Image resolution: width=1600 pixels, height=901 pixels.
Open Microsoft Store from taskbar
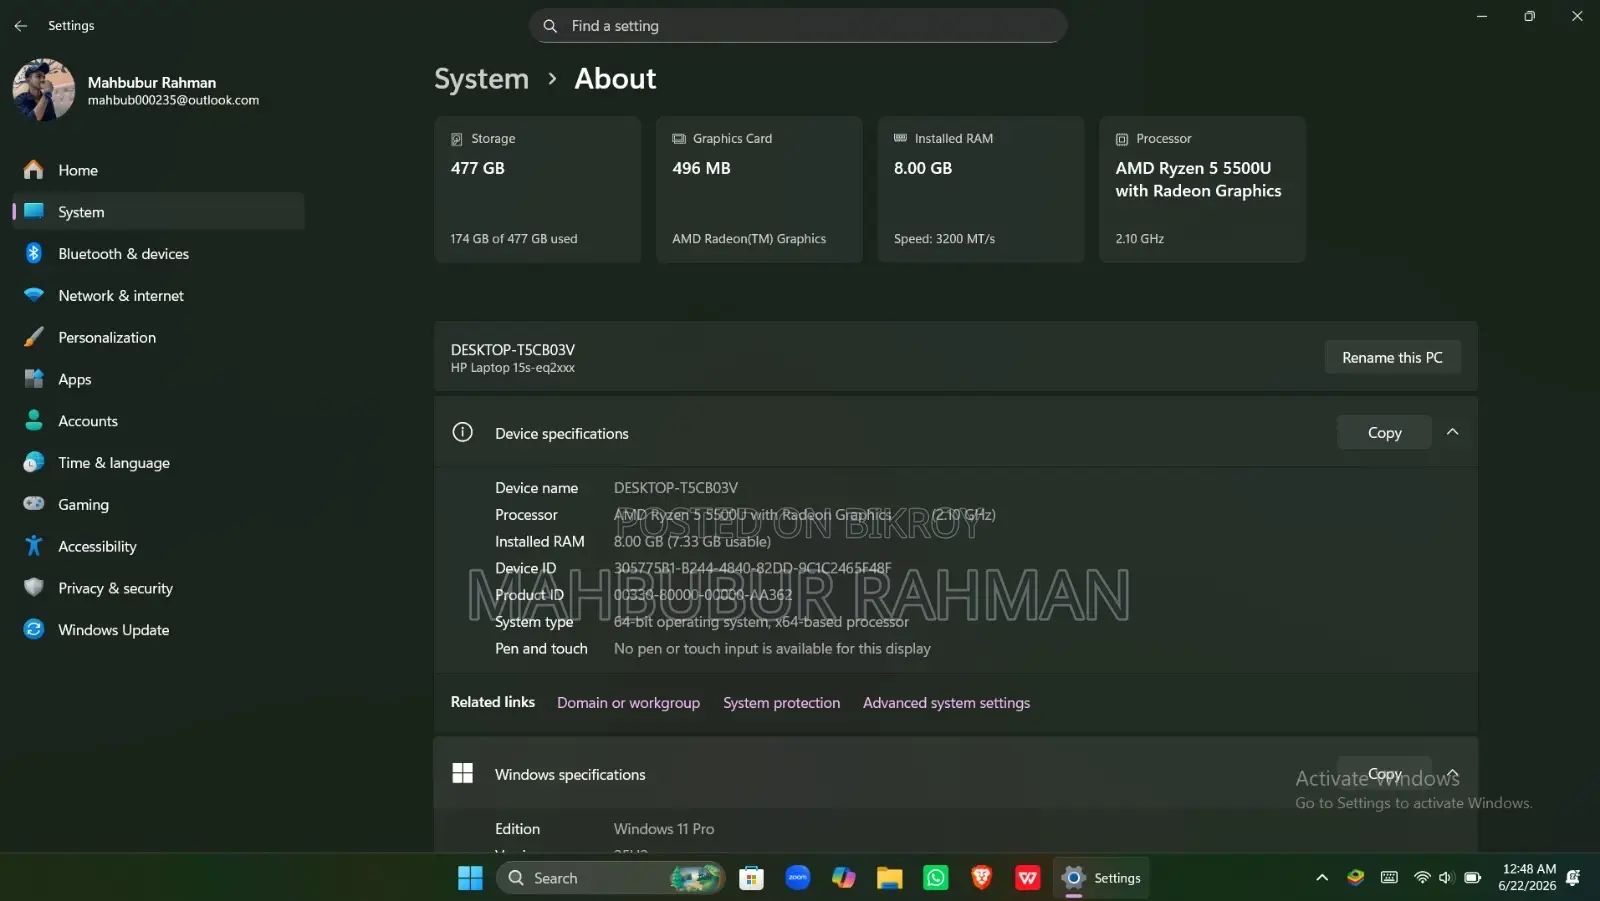coord(751,878)
